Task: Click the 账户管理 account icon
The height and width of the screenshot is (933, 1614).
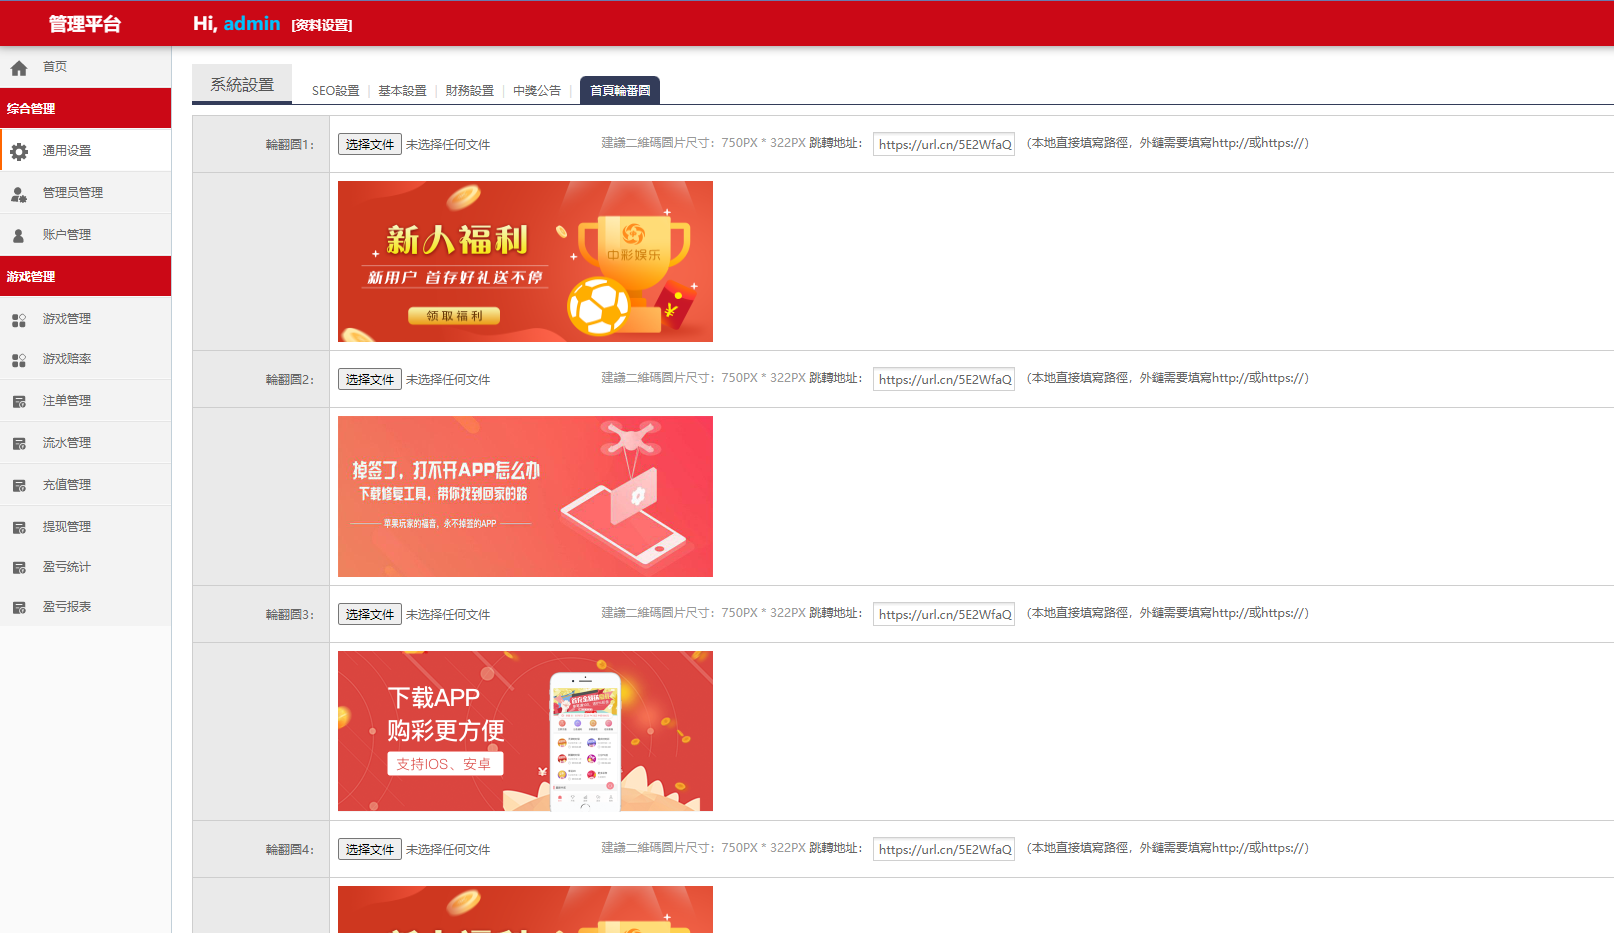Action: point(18,234)
